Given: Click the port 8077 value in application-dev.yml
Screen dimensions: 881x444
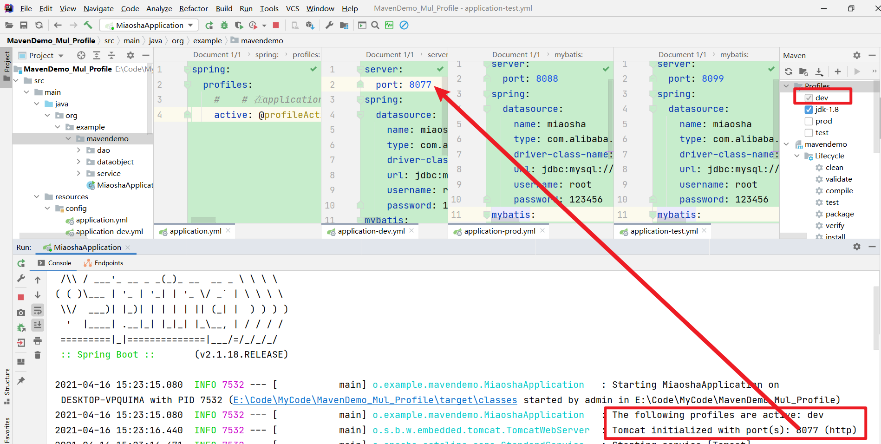Looking at the screenshot, I should point(420,85).
